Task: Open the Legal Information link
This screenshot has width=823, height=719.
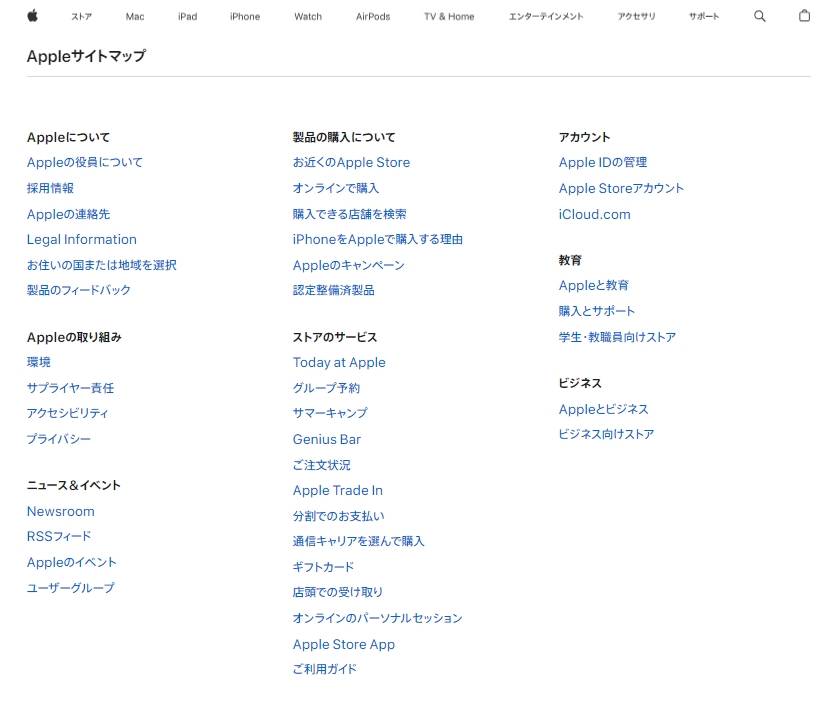Action: click(82, 239)
